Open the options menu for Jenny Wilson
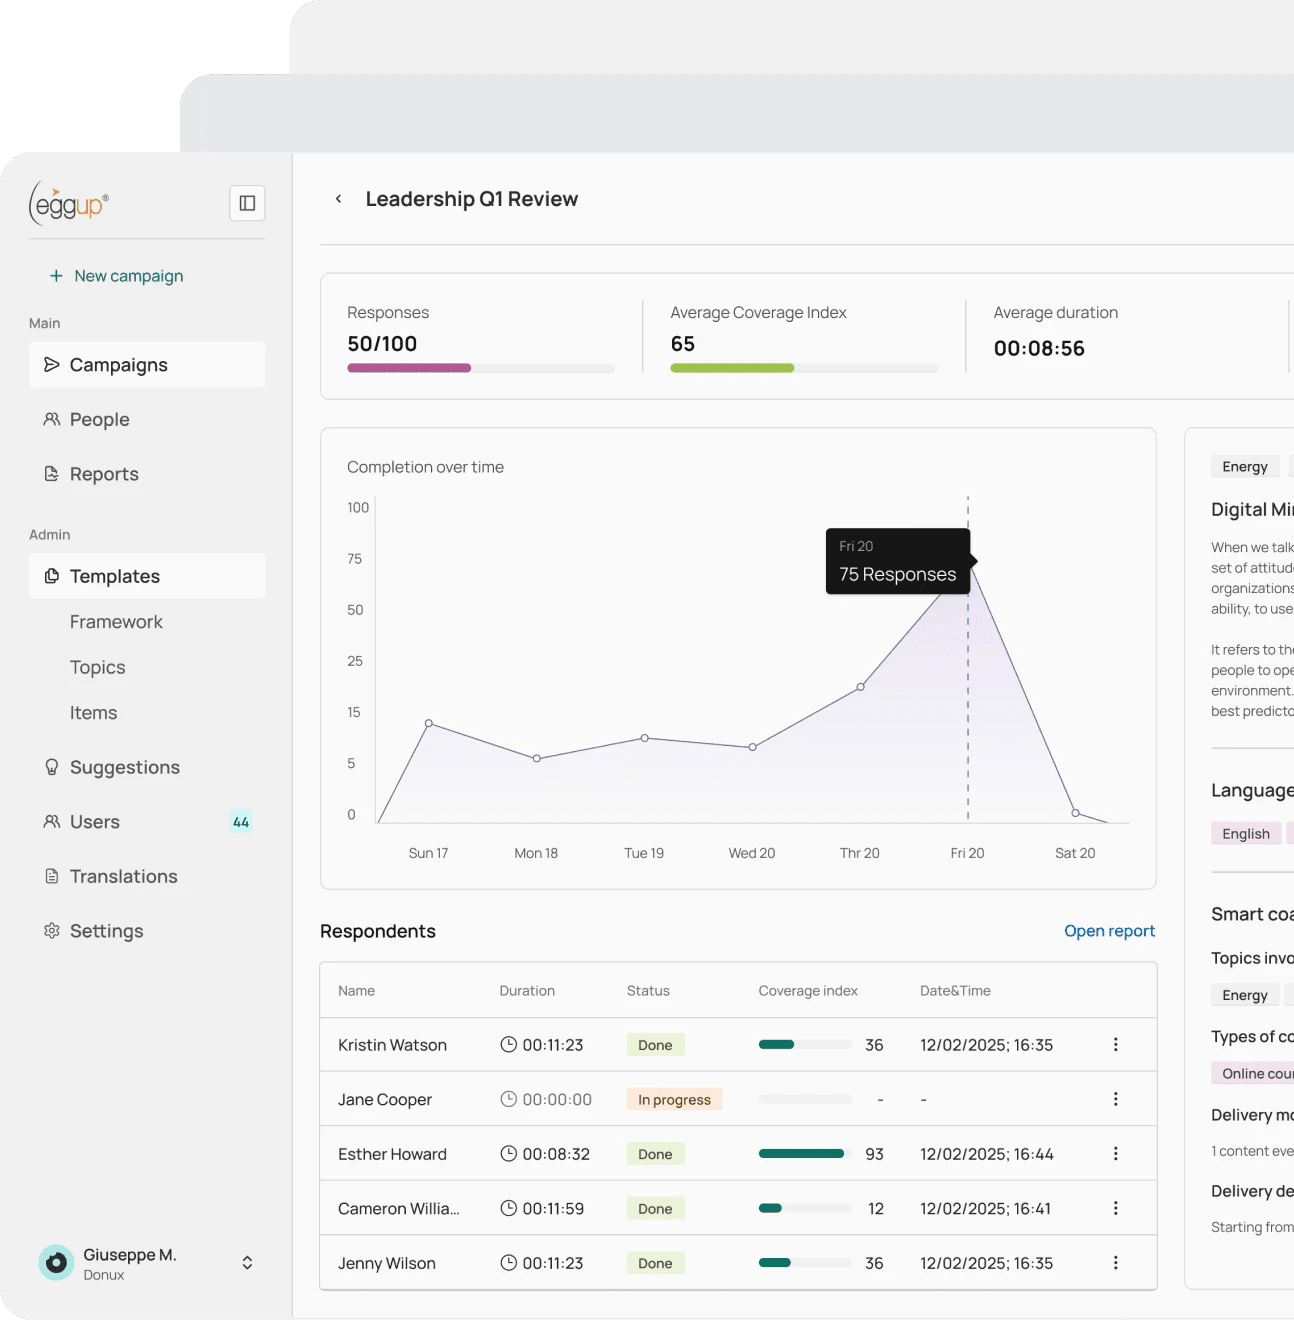 point(1115,1263)
